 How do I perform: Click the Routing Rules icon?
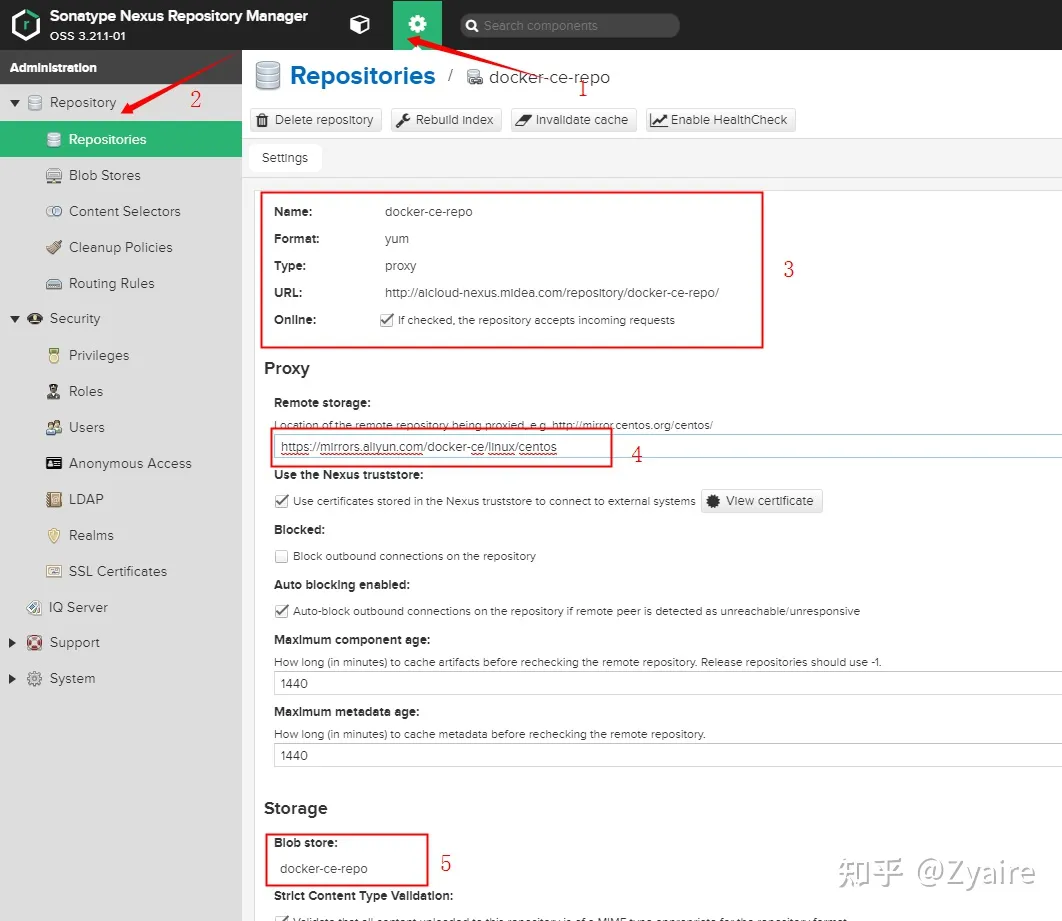pos(54,284)
